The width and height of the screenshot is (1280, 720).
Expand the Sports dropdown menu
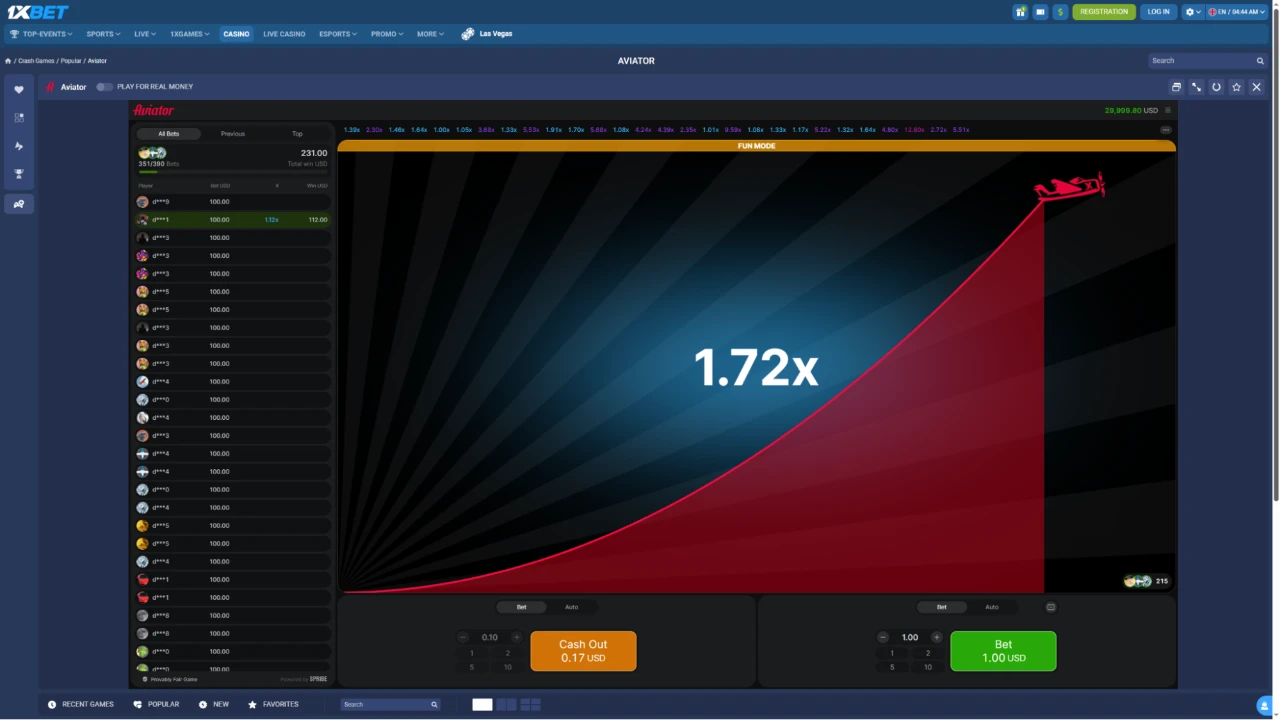(x=103, y=34)
